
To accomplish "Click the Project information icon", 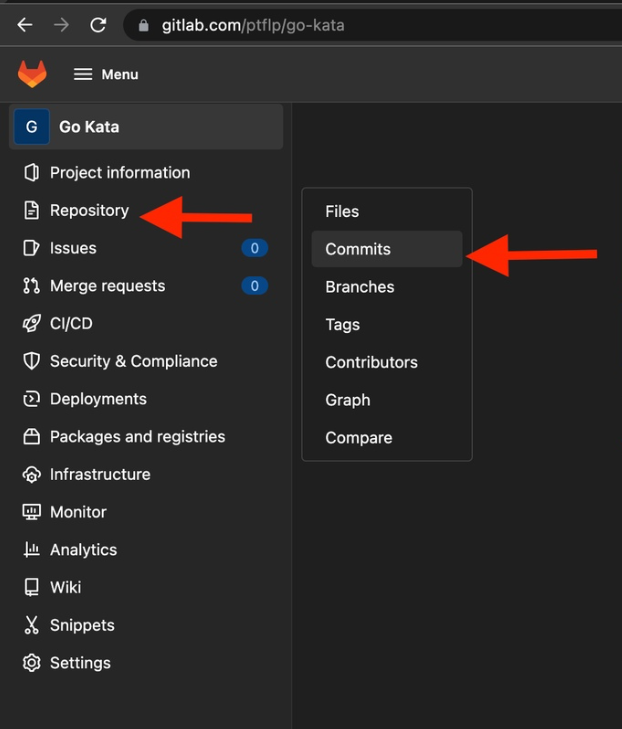I will tap(31, 173).
